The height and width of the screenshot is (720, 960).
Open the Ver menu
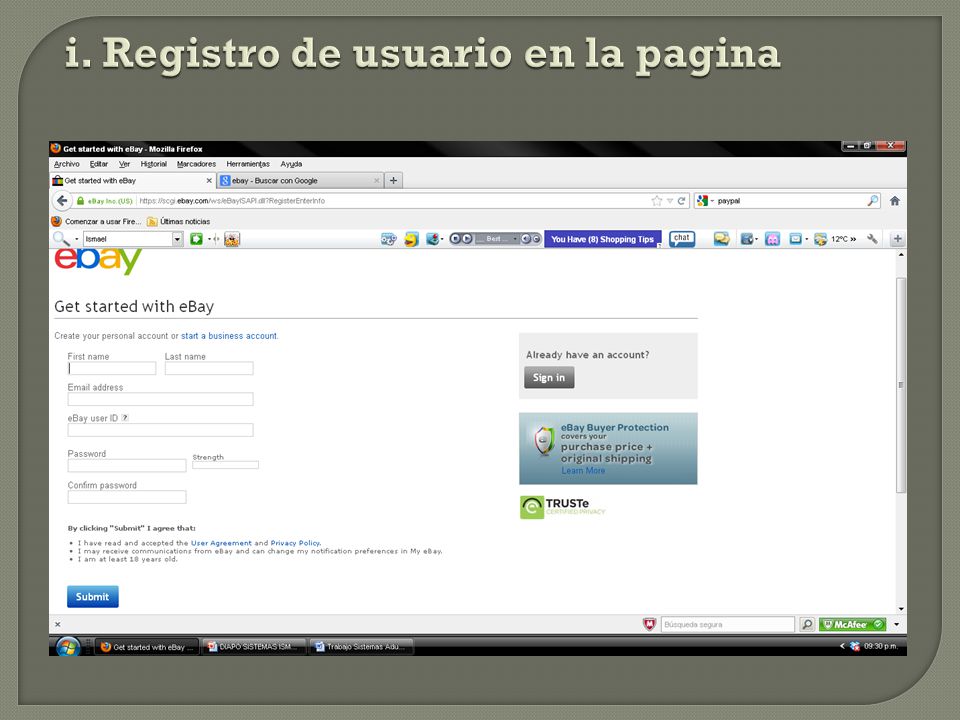124,164
